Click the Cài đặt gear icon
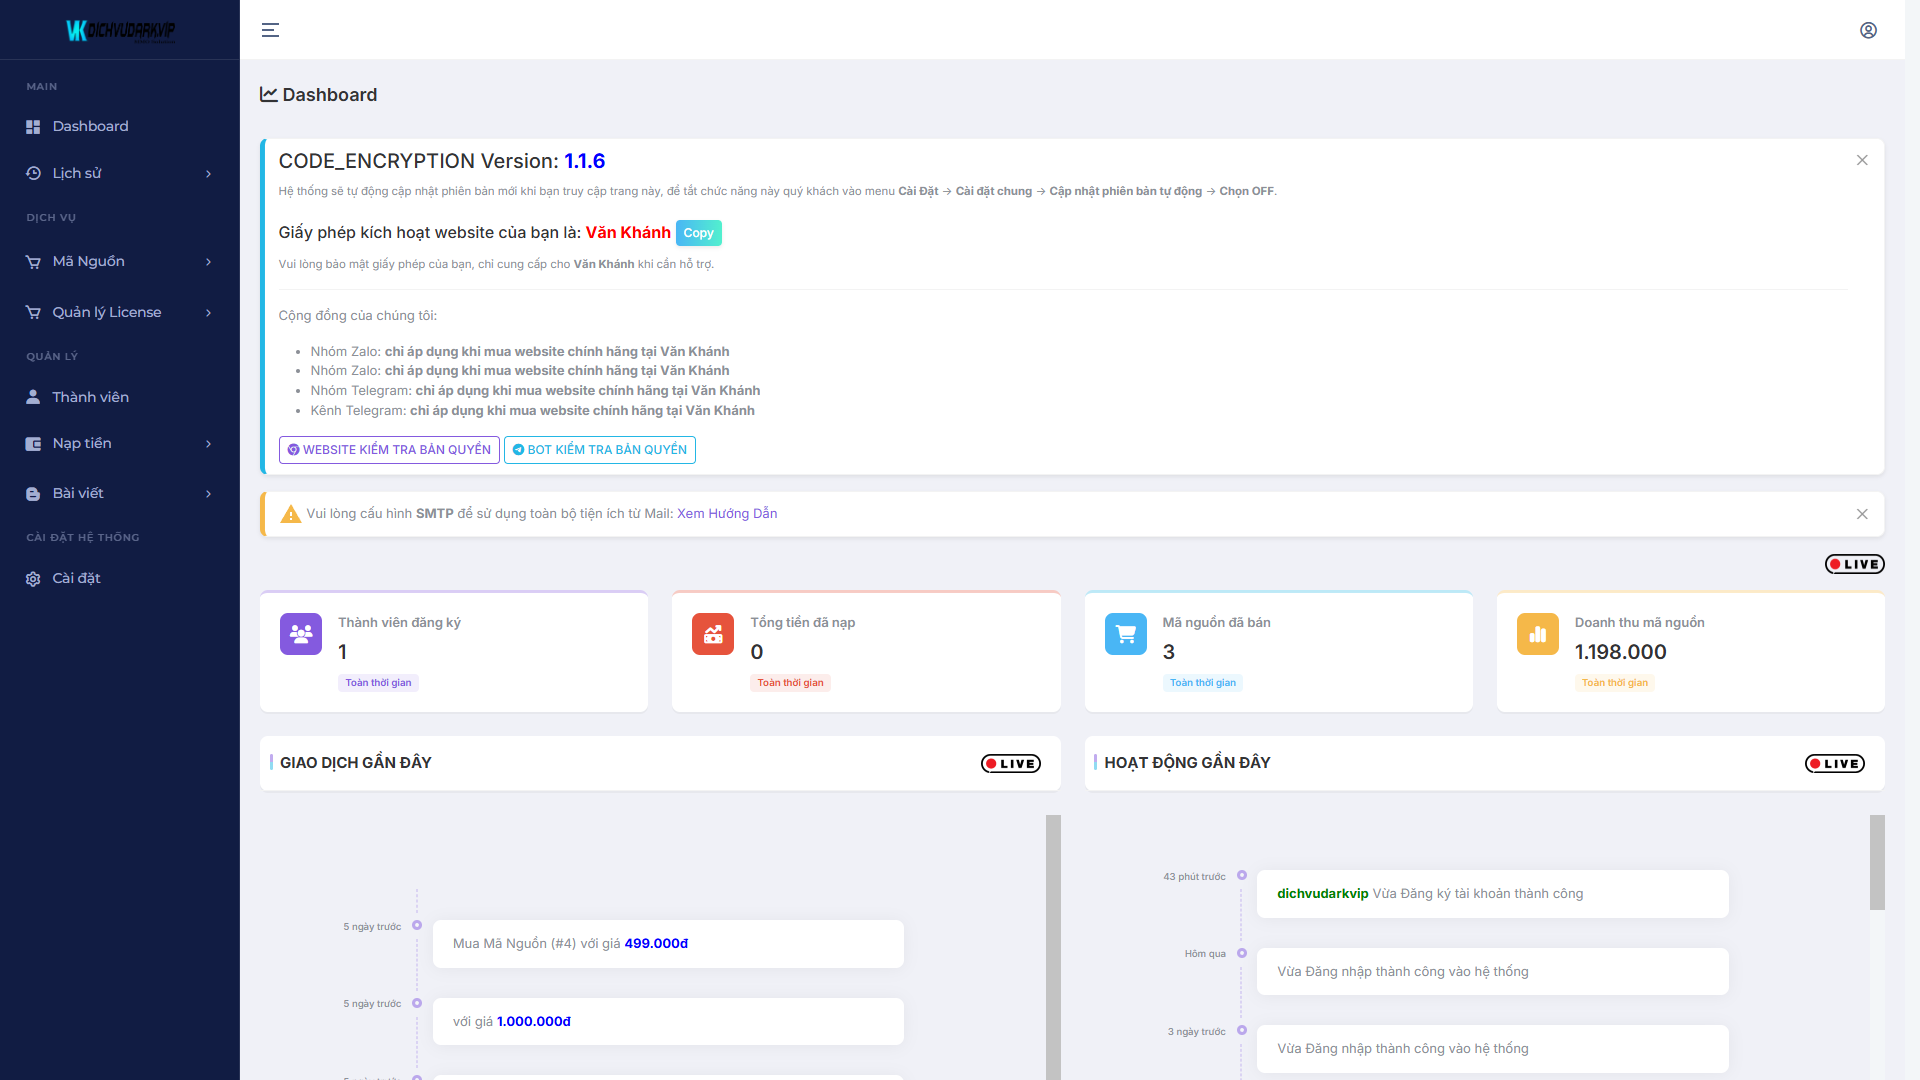Screen dimensions: 1920x1080 tap(33, 579)
